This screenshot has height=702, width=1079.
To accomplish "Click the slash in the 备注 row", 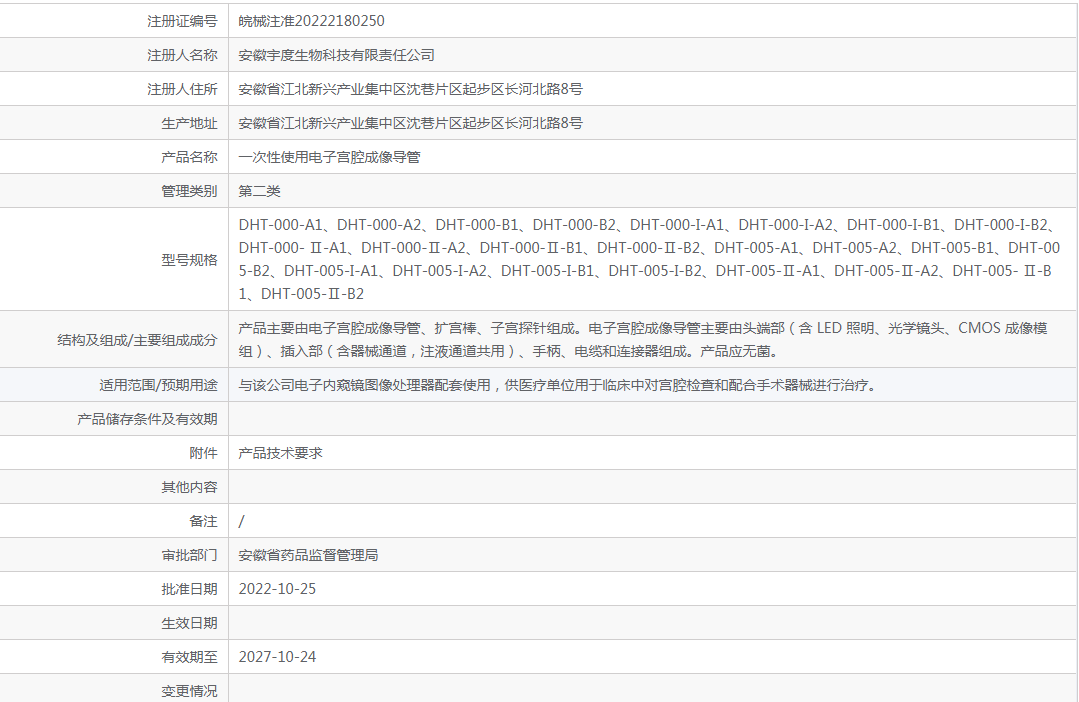I will click(x=242, y=521).
